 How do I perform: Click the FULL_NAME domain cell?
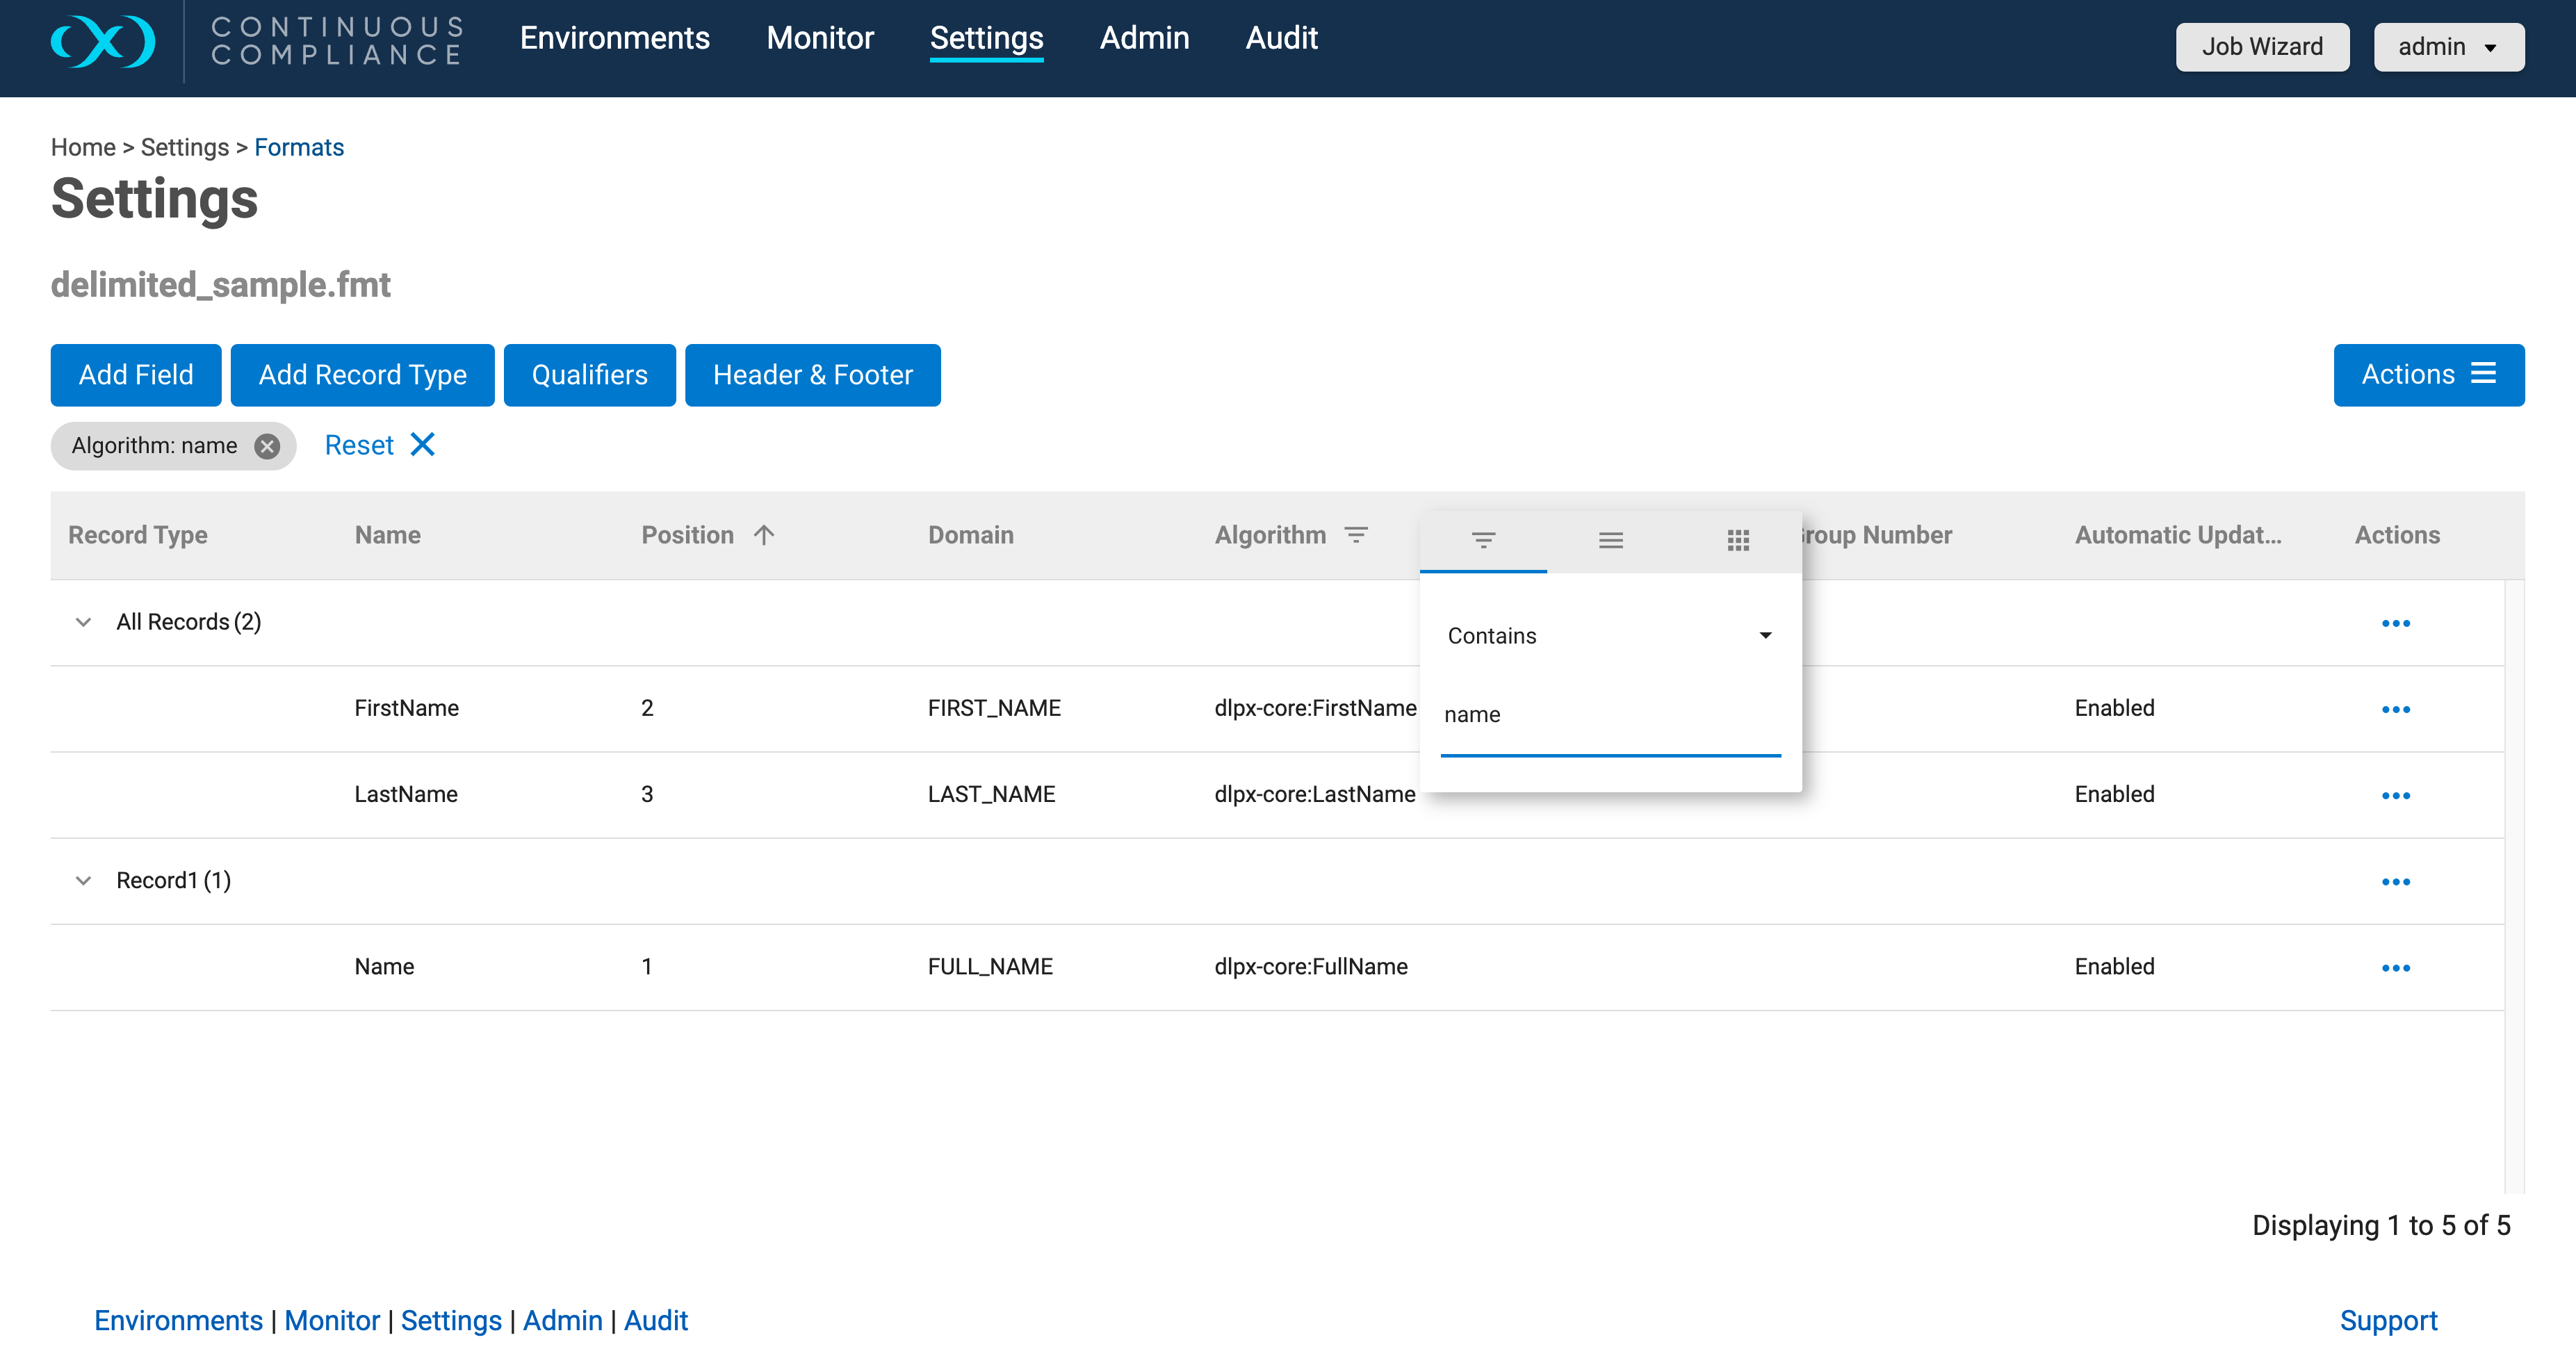(x=990, y=966)
